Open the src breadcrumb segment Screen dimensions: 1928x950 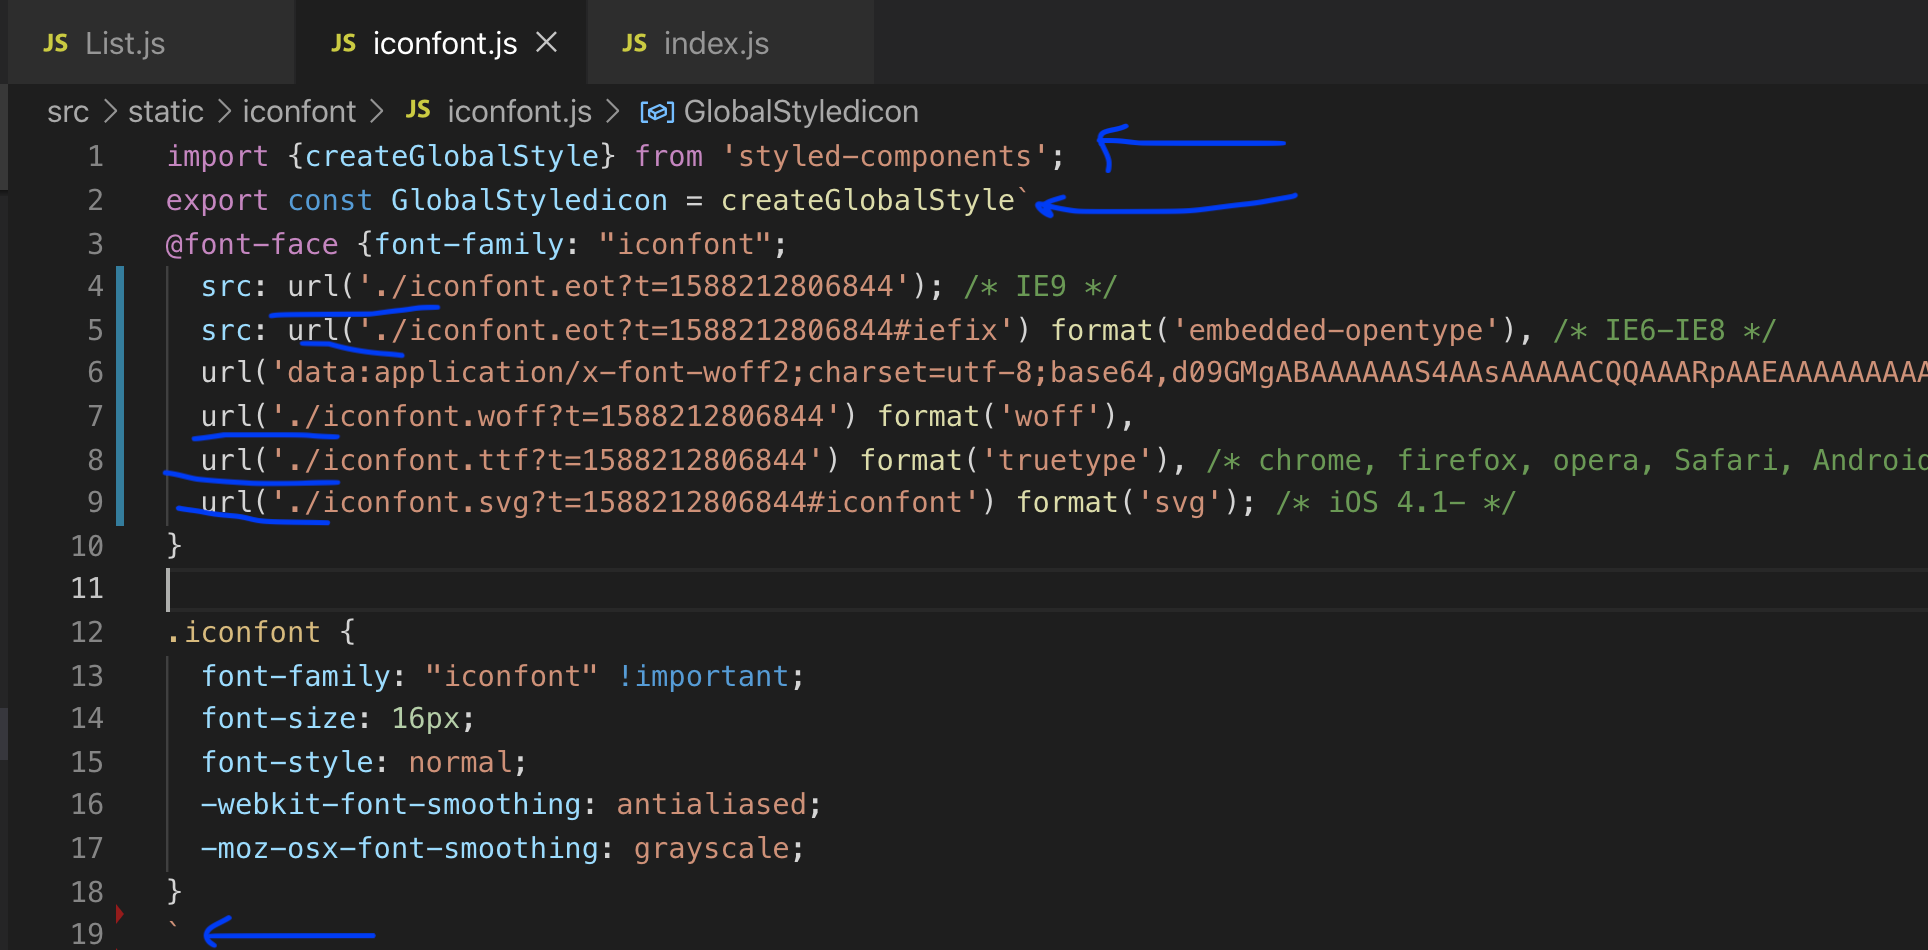pos(68,112)
